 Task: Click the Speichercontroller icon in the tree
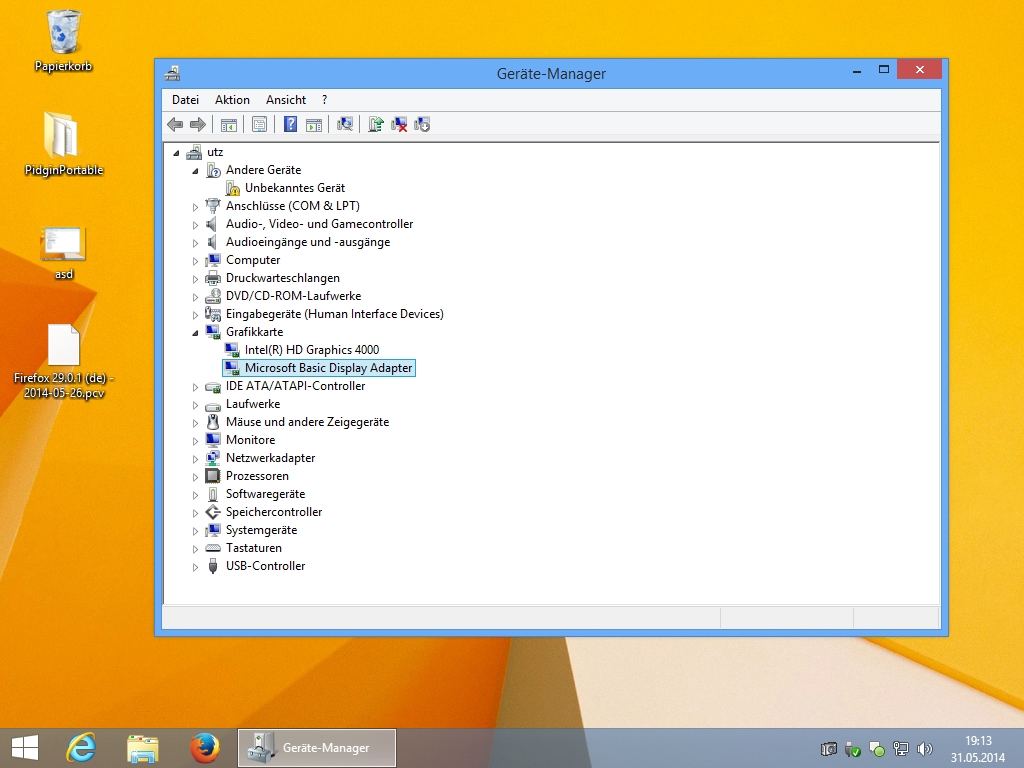click(x=213, y=512)
